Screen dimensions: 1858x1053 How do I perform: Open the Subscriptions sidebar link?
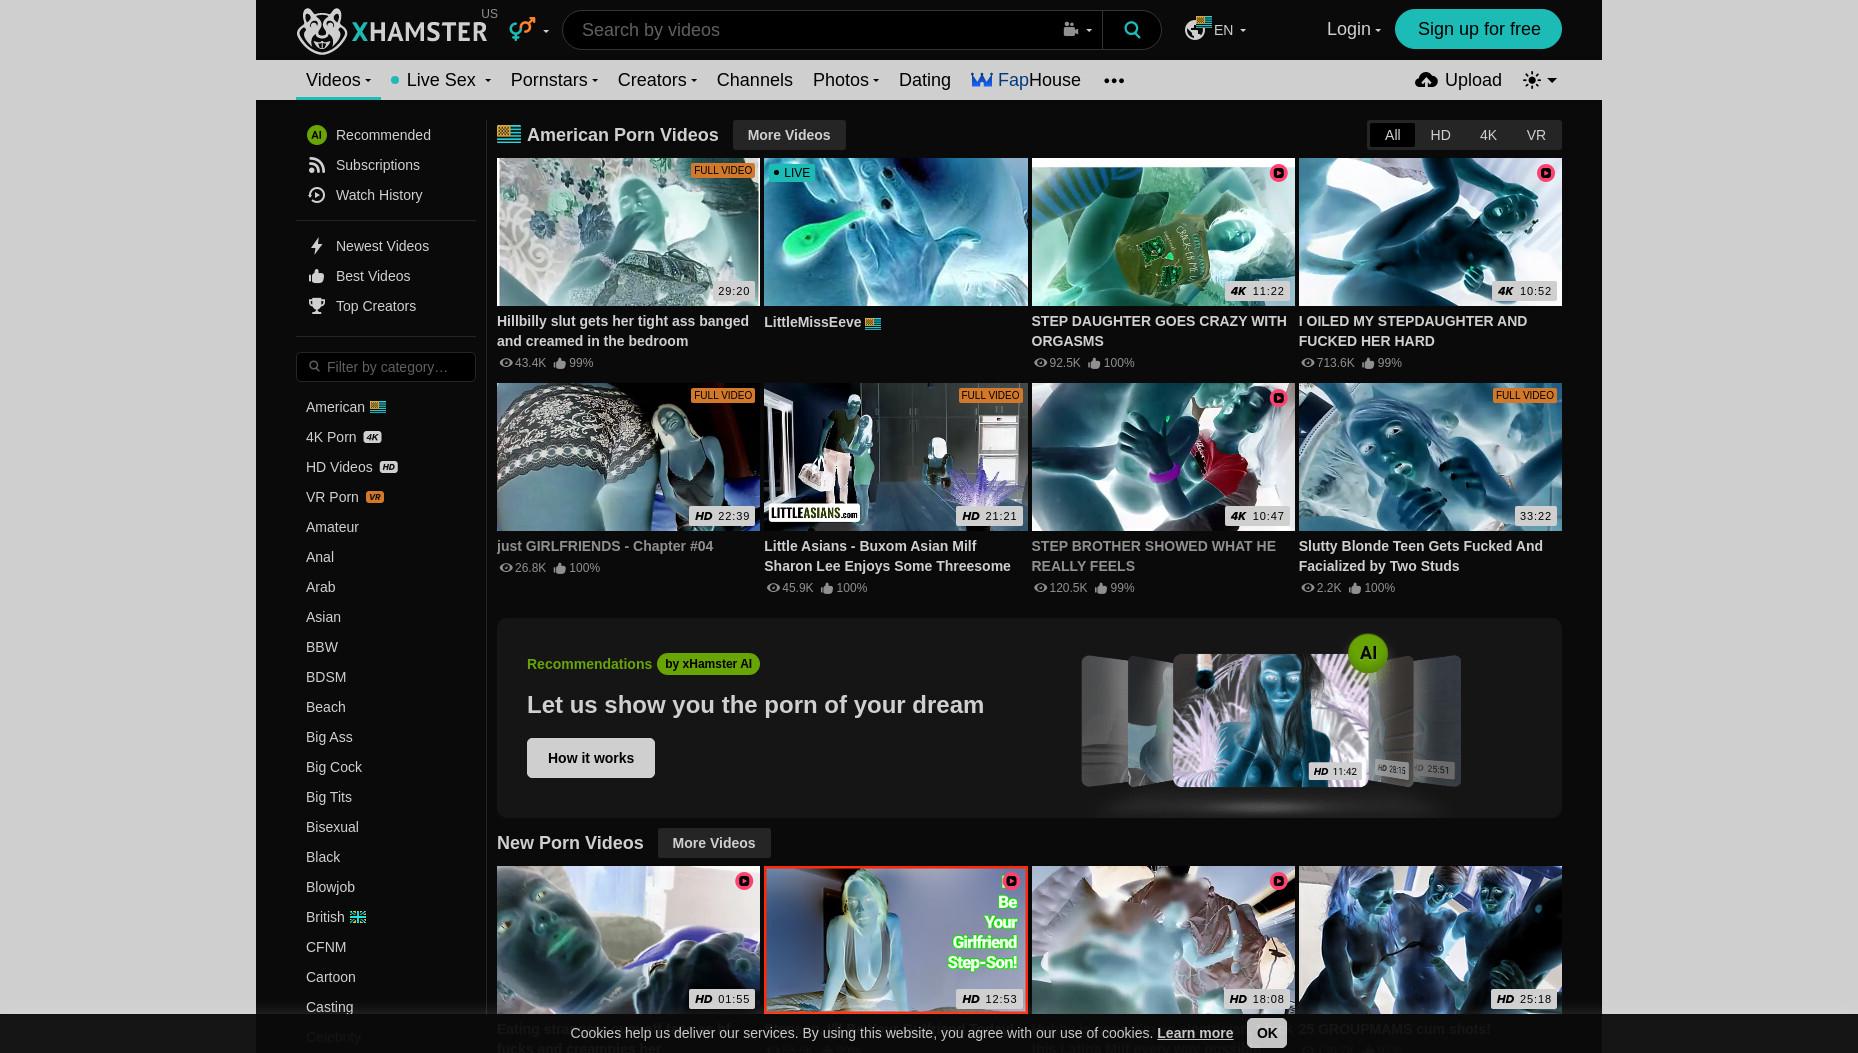pos(378,165)
